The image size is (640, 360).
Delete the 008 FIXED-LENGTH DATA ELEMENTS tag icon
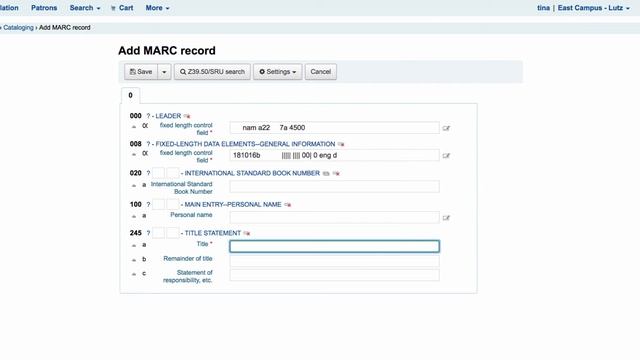341,144
